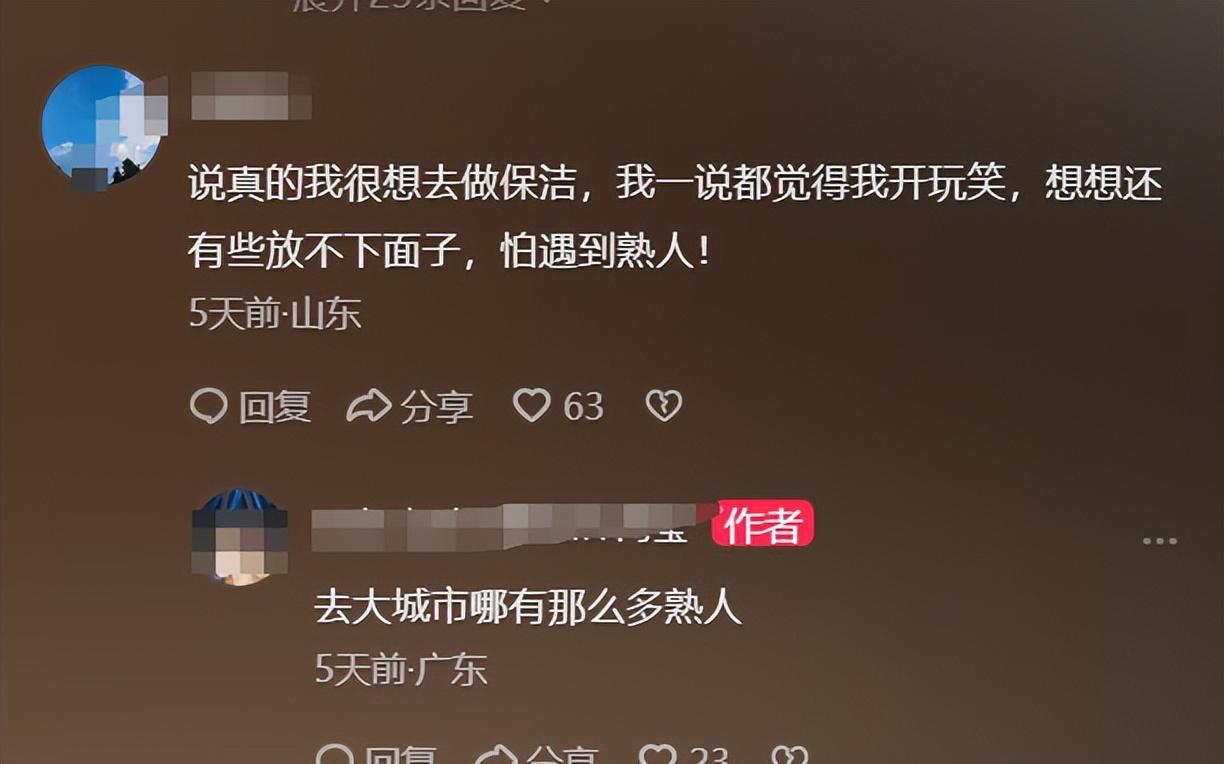Select the reply text 去大城市哪有那么多熟人

pos(528,607)
